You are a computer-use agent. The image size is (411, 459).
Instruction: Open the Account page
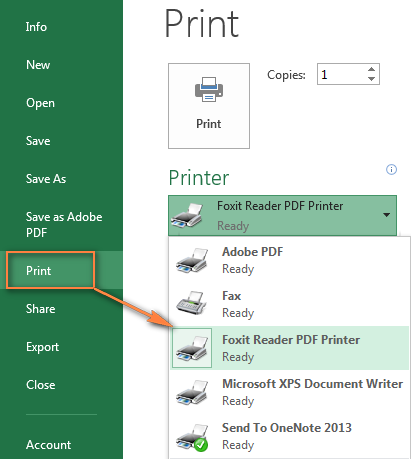48,445
